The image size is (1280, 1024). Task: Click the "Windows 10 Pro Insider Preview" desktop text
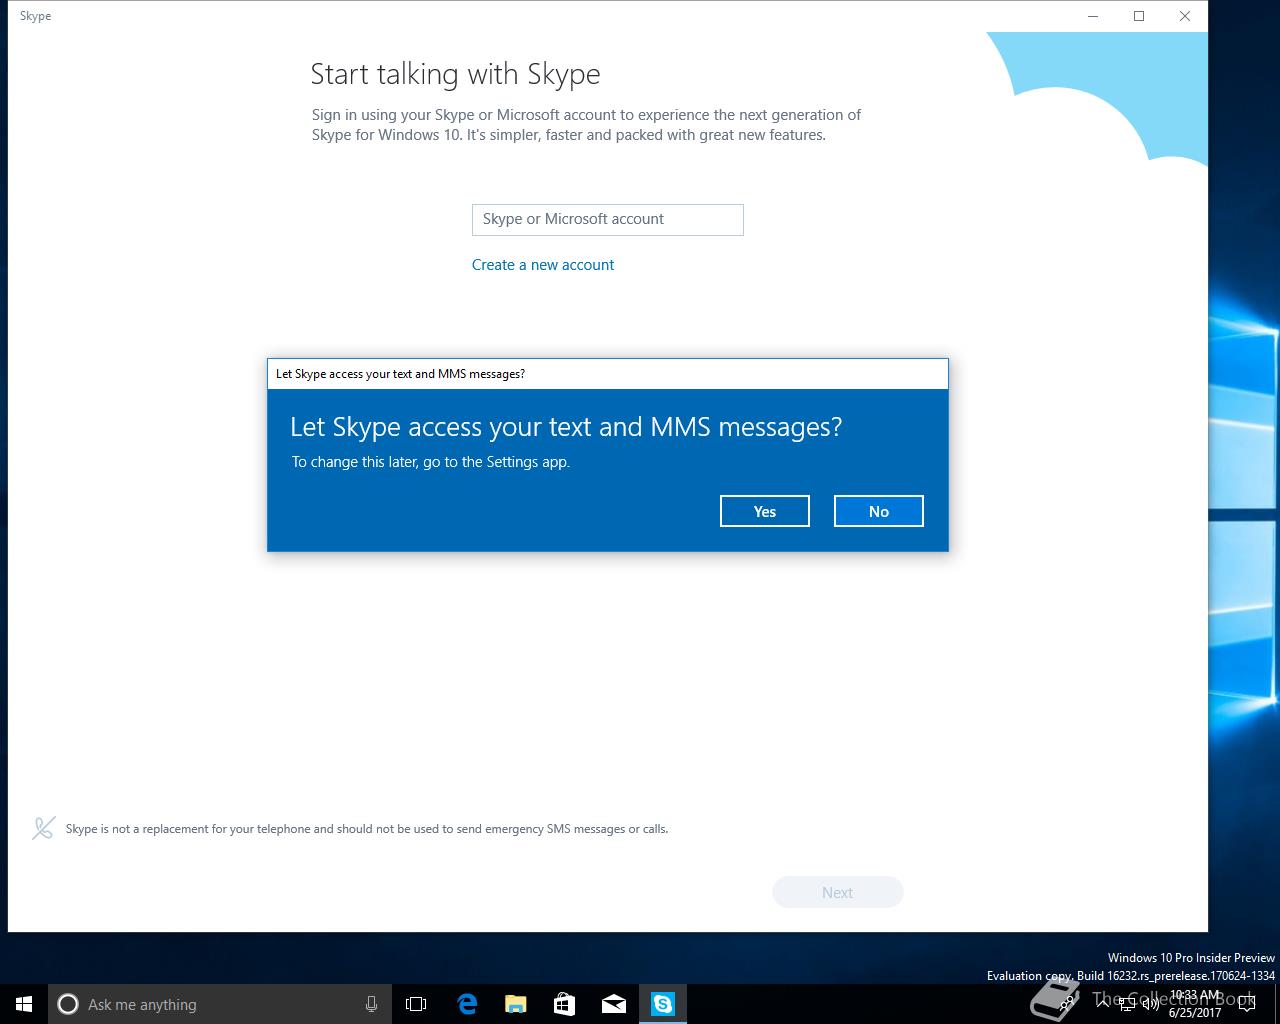click(x=1191, y=958)
